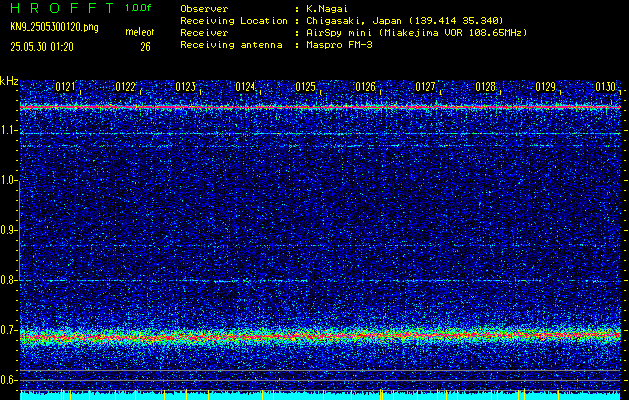The width and height of the screenshot is (629, 400).
Task: Click the HROFFT program title
Action: pyautogui.click(x=62, y=8)
